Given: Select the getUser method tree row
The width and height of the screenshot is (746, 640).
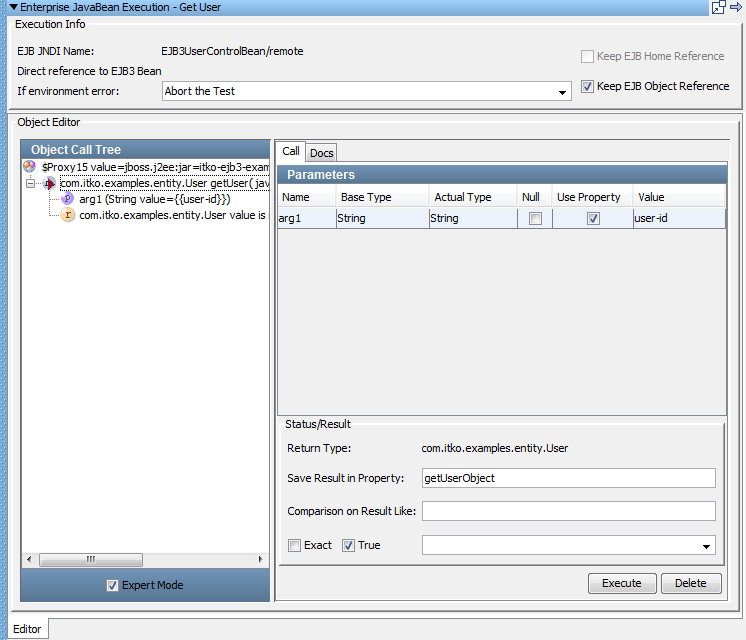Looking at the screenshot, I should tap(164, 183).
